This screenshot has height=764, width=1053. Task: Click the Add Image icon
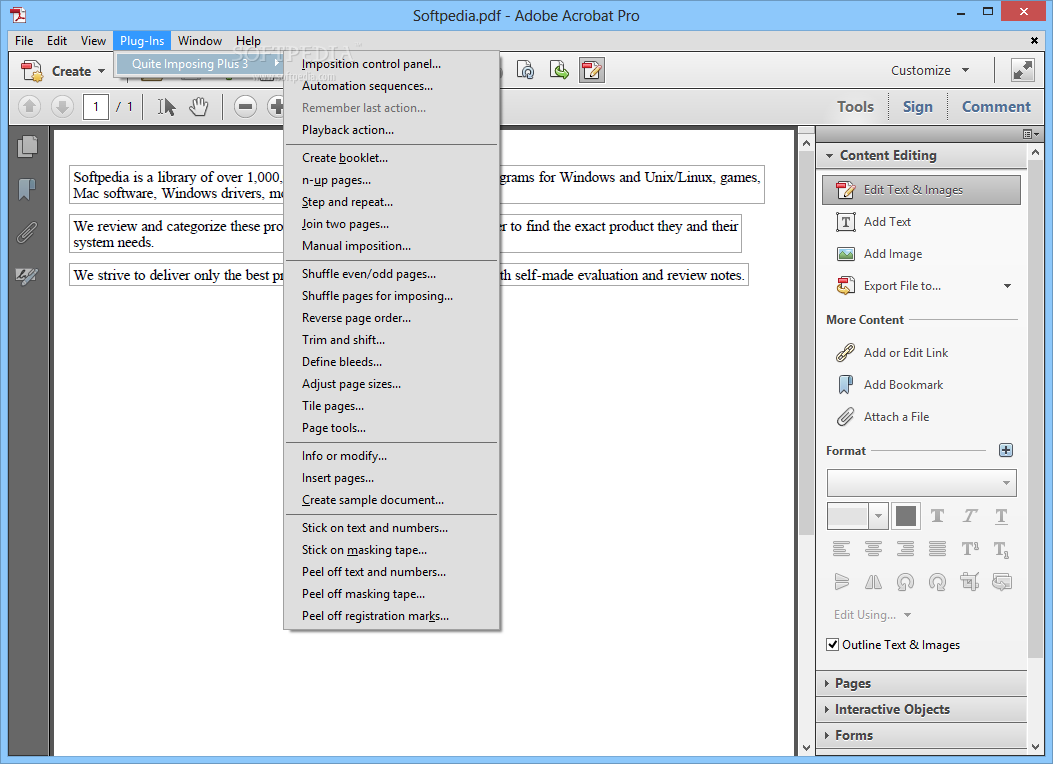coord(845,254)
